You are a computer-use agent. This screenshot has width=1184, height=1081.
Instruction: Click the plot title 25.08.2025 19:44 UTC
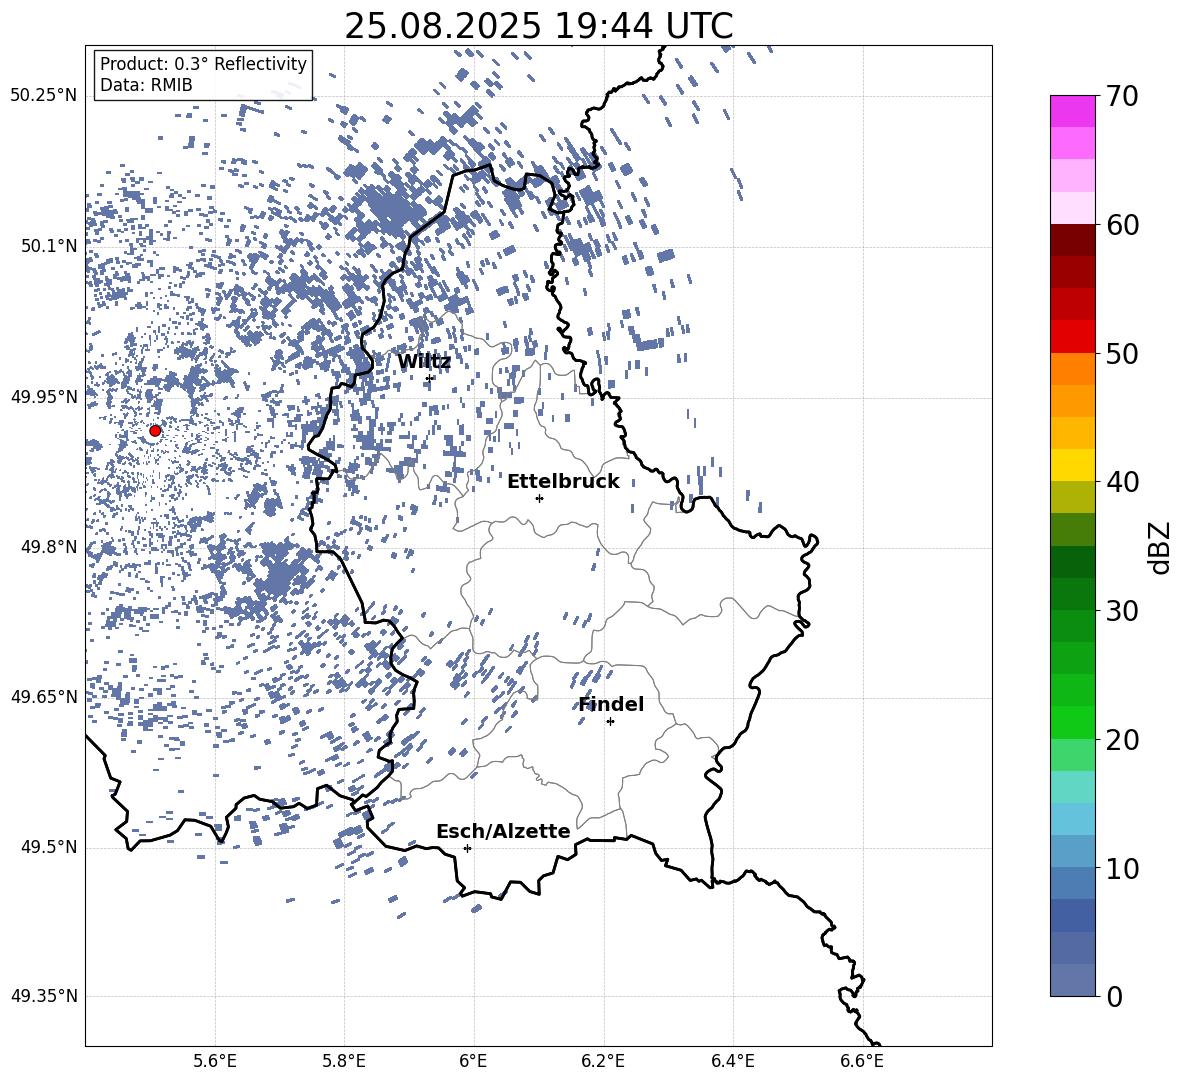pos(538,26)
